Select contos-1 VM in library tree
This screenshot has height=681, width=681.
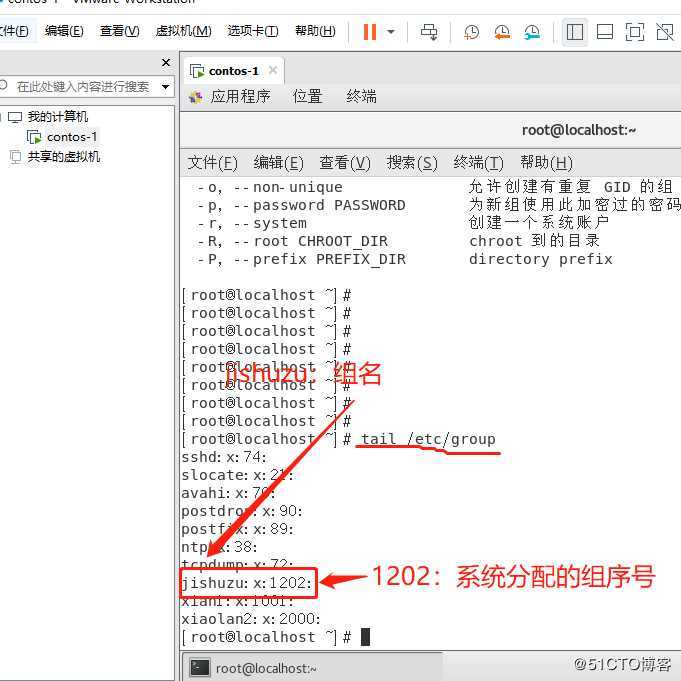pos(72,137)
